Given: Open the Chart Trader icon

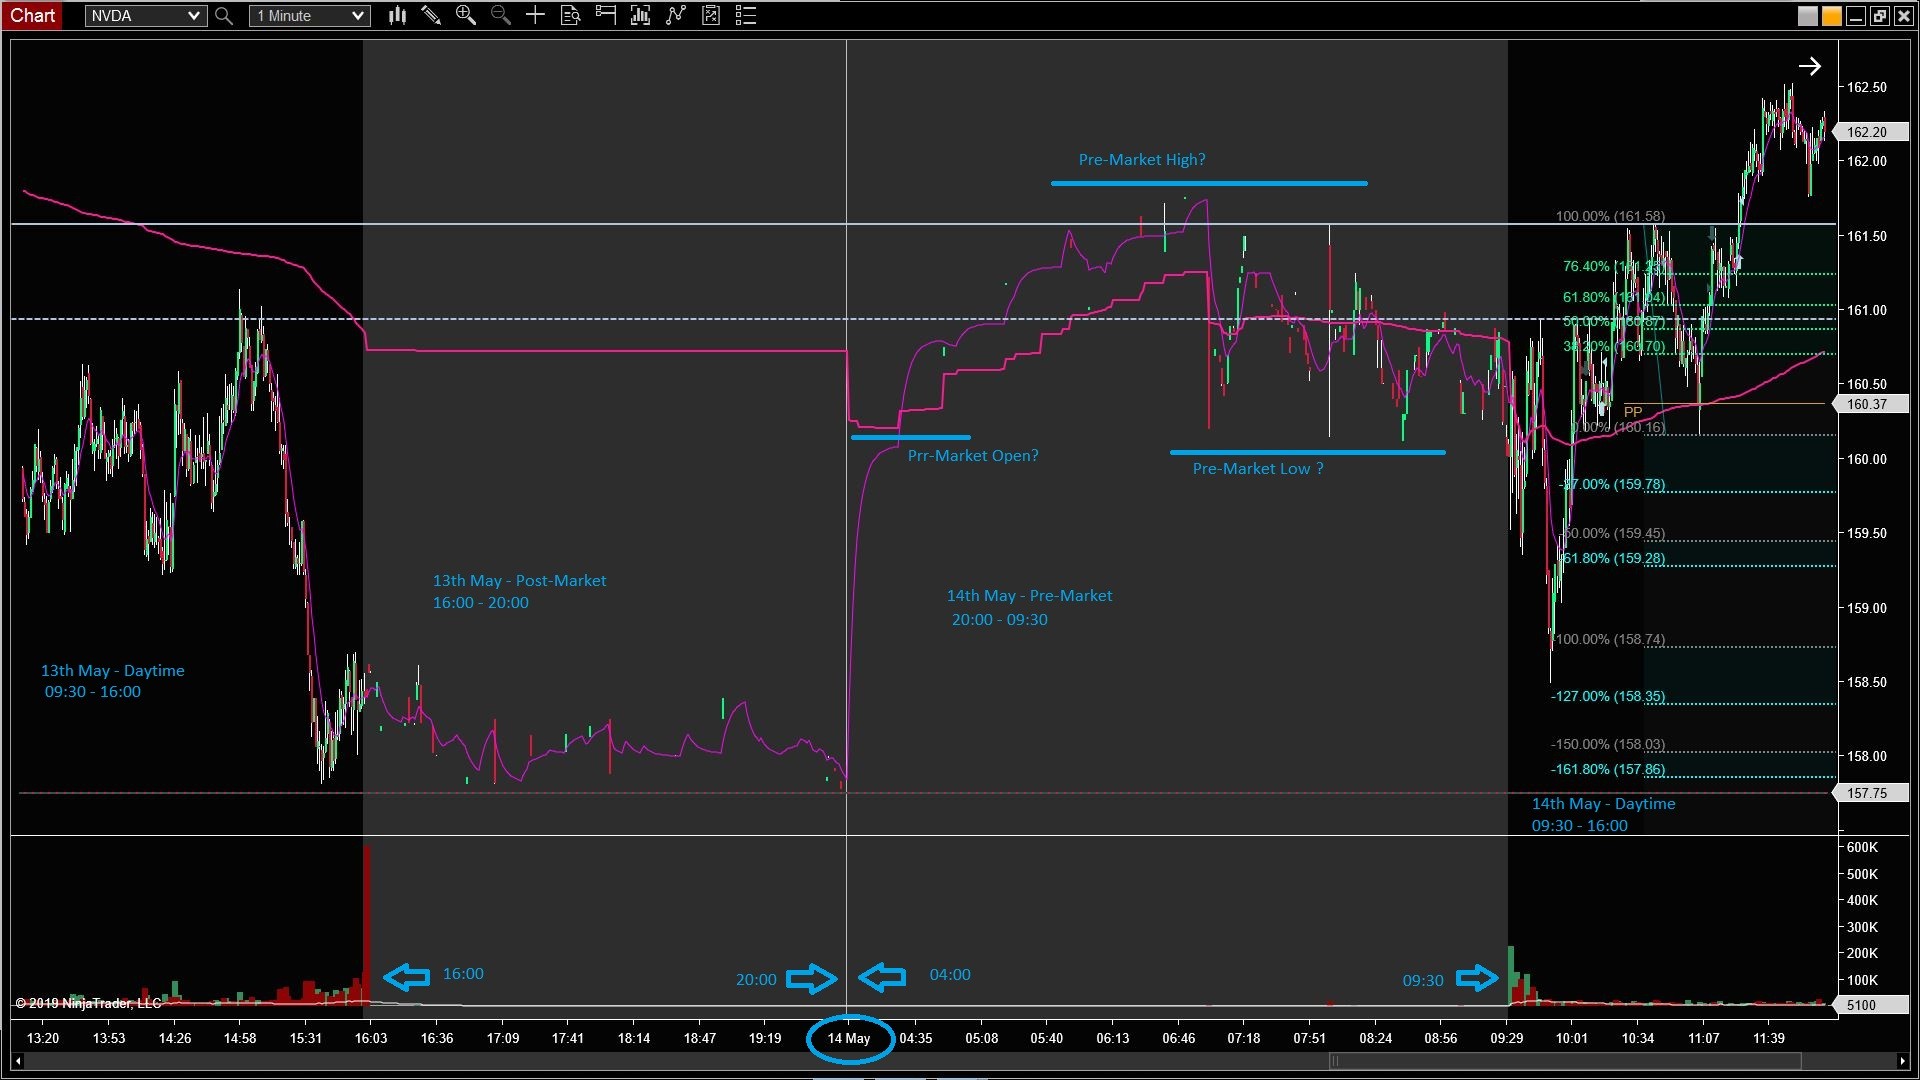Looking at the screenshot, I should pyautogui.click(x=605, y=15).
